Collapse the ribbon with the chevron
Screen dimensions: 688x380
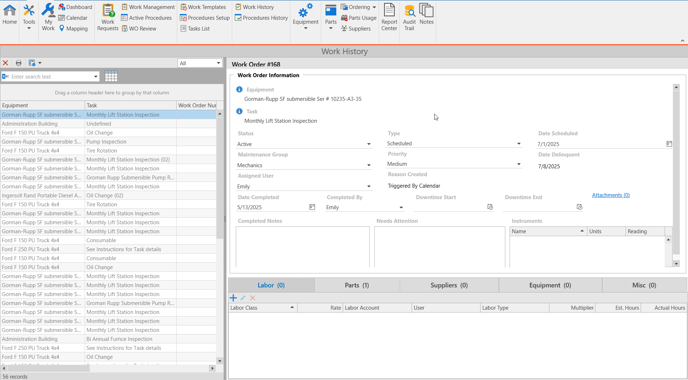click(682, 41)
